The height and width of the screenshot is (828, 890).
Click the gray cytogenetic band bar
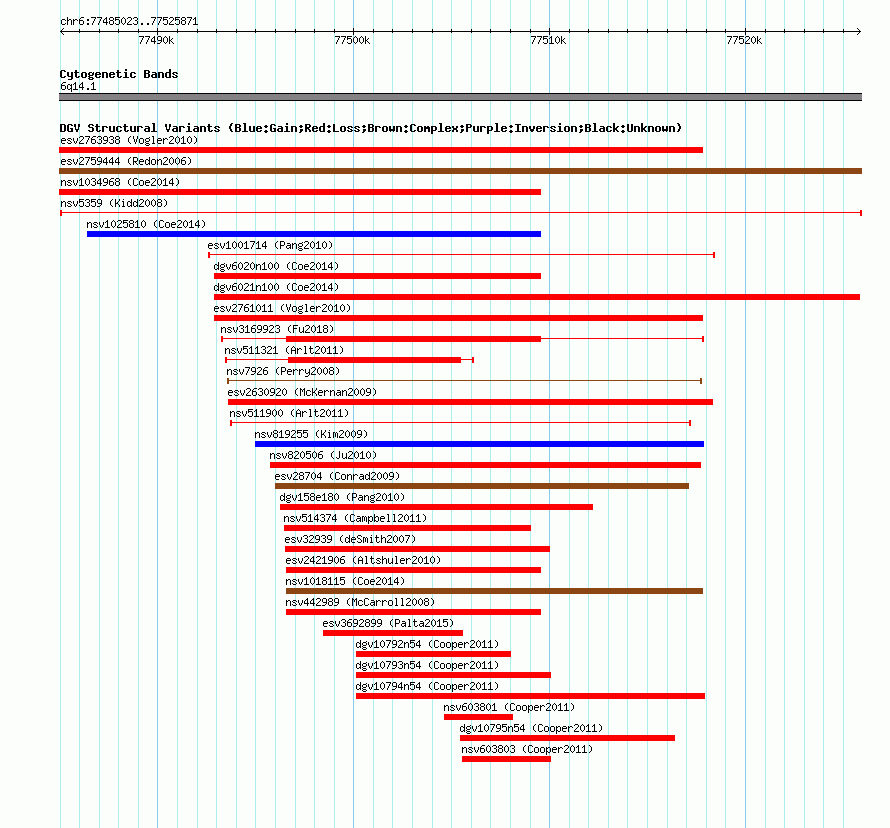(460, 97)
